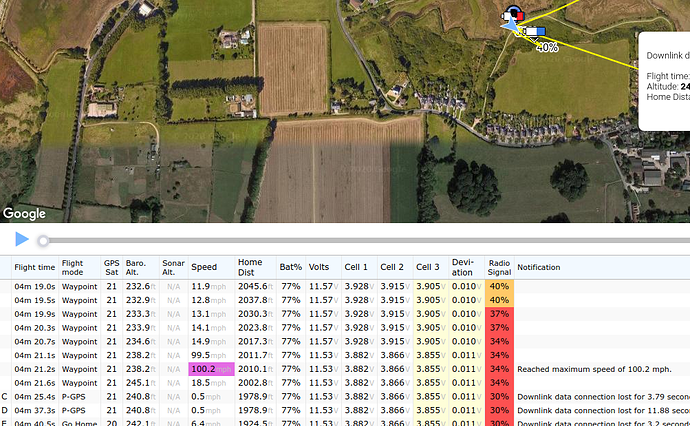Click the maximum speed notification text
This screenshot has width=690, height=426.
pos(595,369)
